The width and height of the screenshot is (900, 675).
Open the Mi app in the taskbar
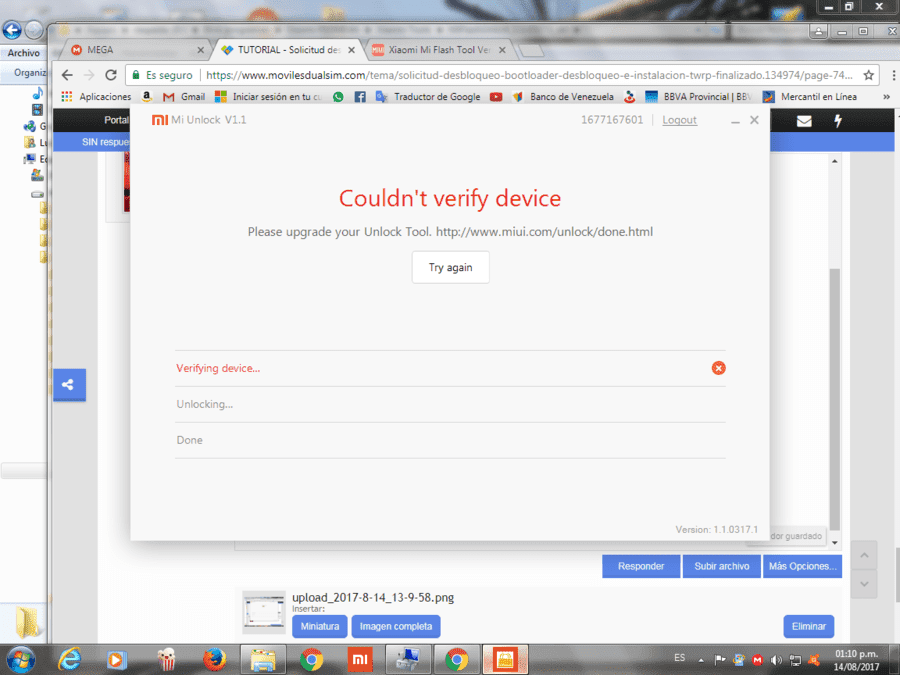point(360,660)
